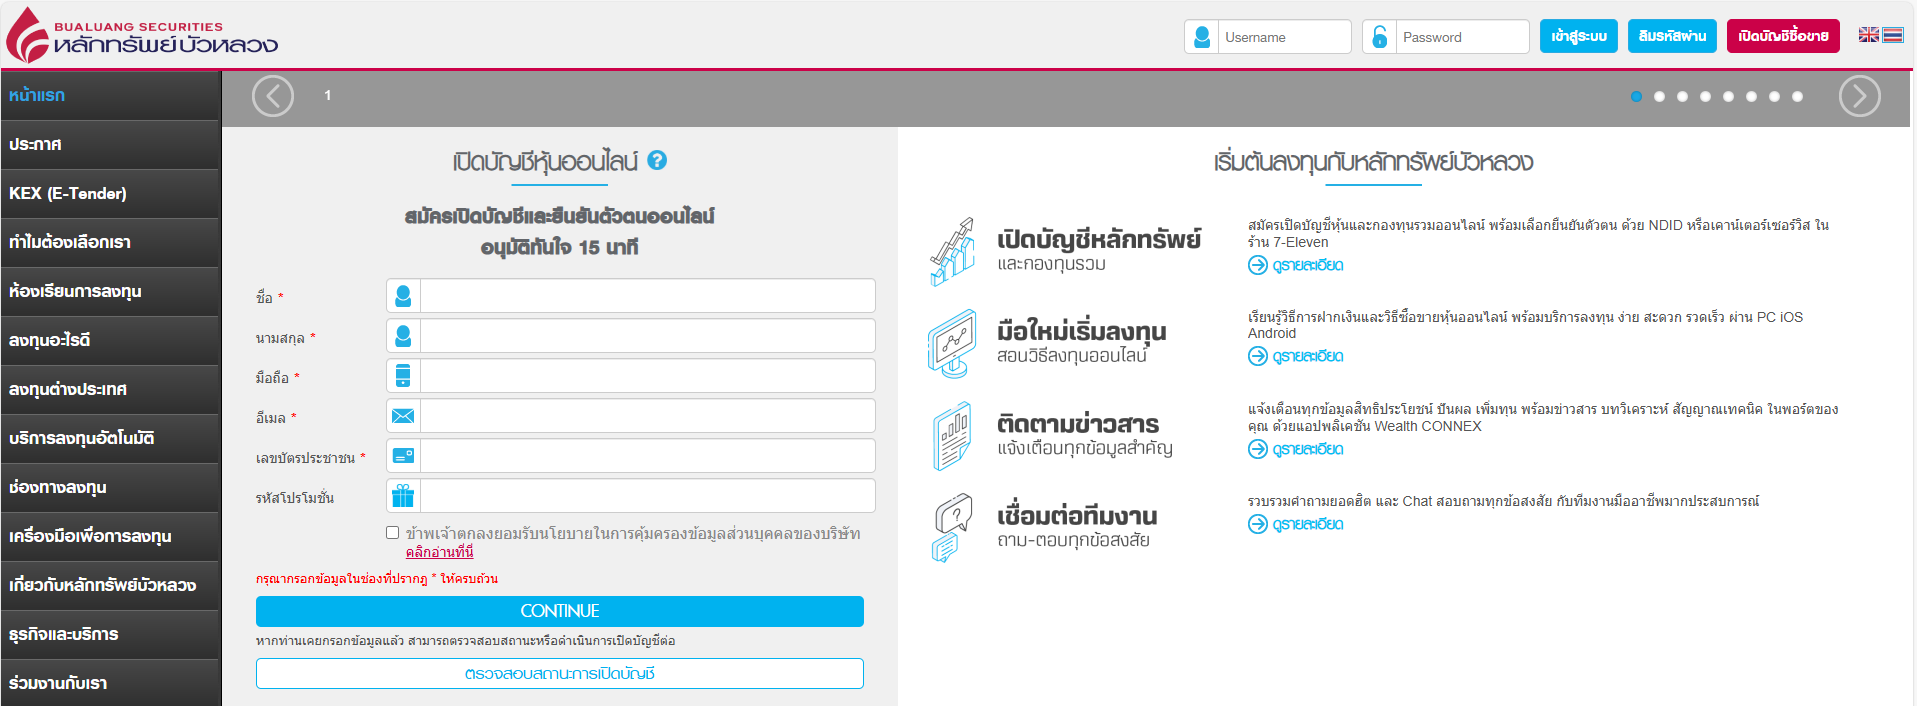The height and width of the screenshot is (706, 1917).
Task: Click arrow icon under เชื่อมต่อทีมงาน description
Action: pyautogui.click(x=1258, y=524)
